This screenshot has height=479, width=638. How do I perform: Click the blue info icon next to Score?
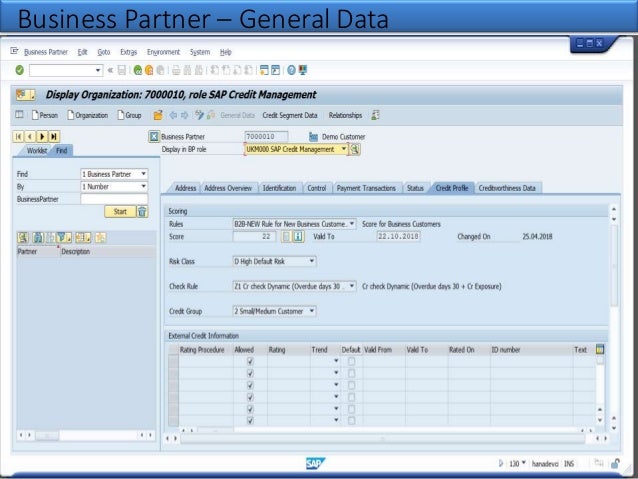(x=298, y=236)
